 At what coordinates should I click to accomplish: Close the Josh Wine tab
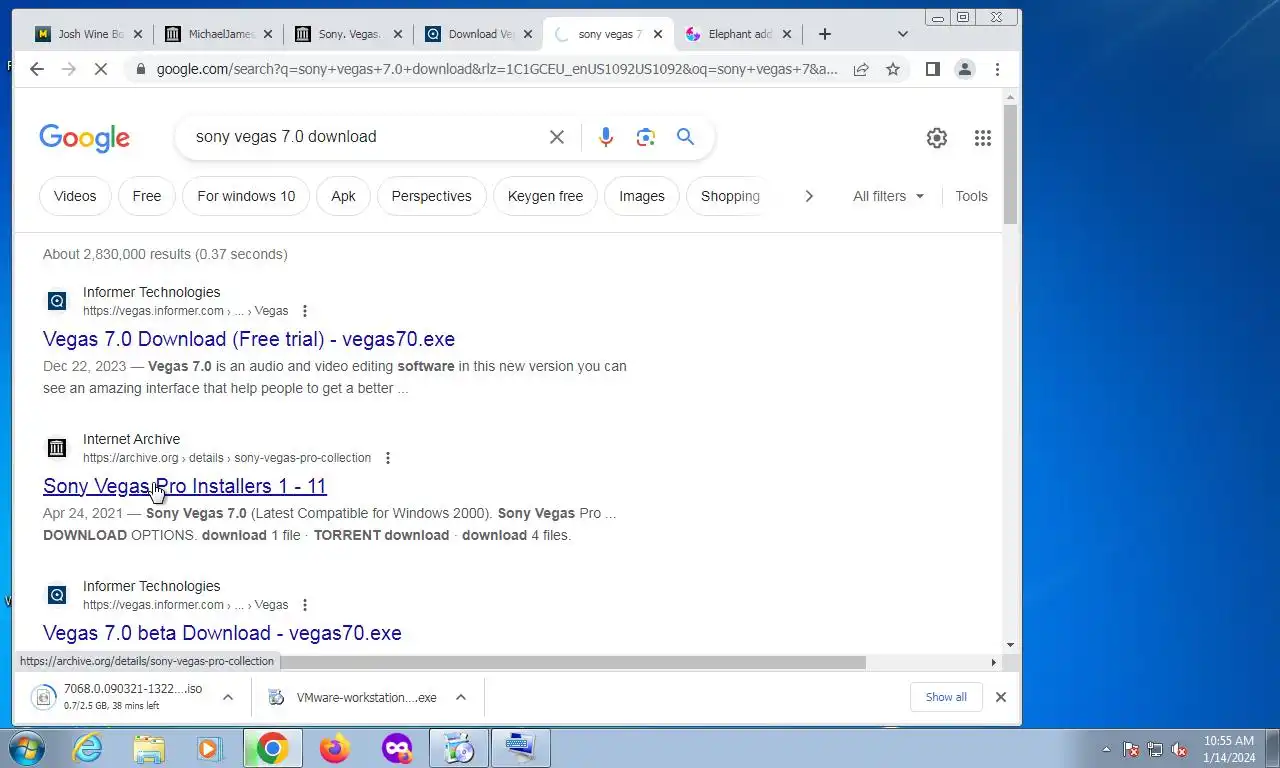(138, 34)
